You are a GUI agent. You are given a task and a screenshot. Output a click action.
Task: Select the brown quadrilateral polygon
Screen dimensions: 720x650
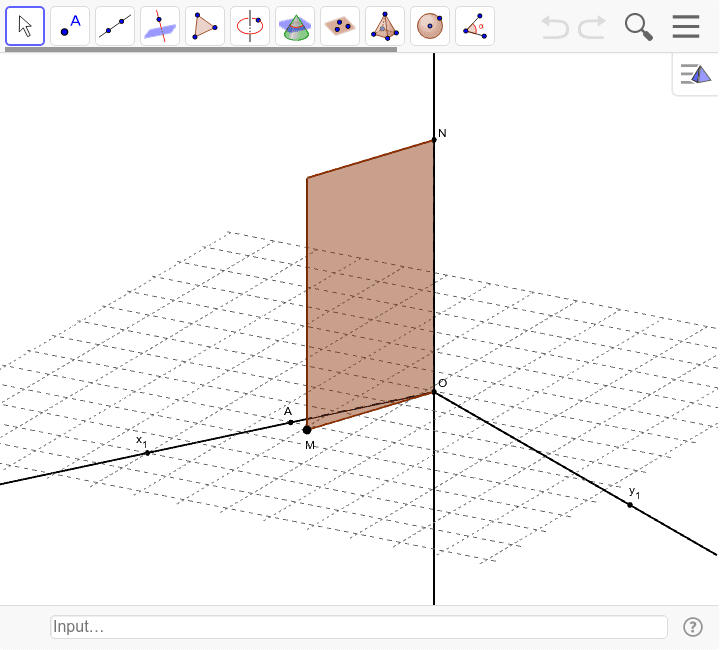[x=370, y=285]
